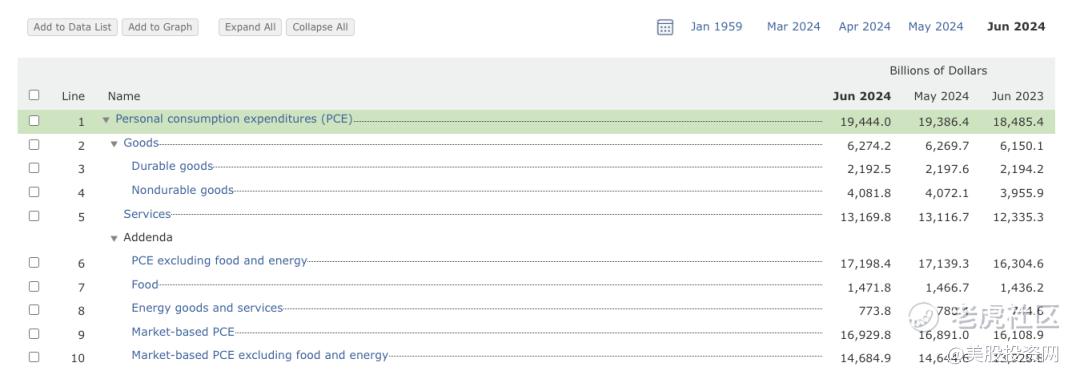Open PCE excluding food and energy link
The image size is (1080, 379).
(219, 260)
